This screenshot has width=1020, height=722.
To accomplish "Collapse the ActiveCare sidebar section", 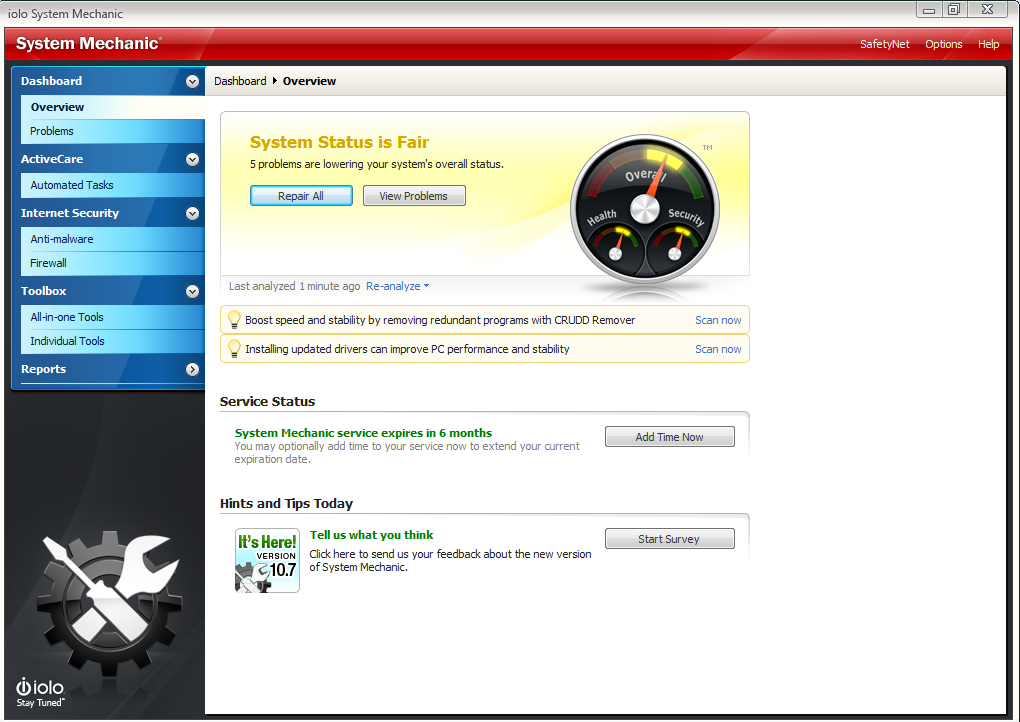I will (191, 157).
